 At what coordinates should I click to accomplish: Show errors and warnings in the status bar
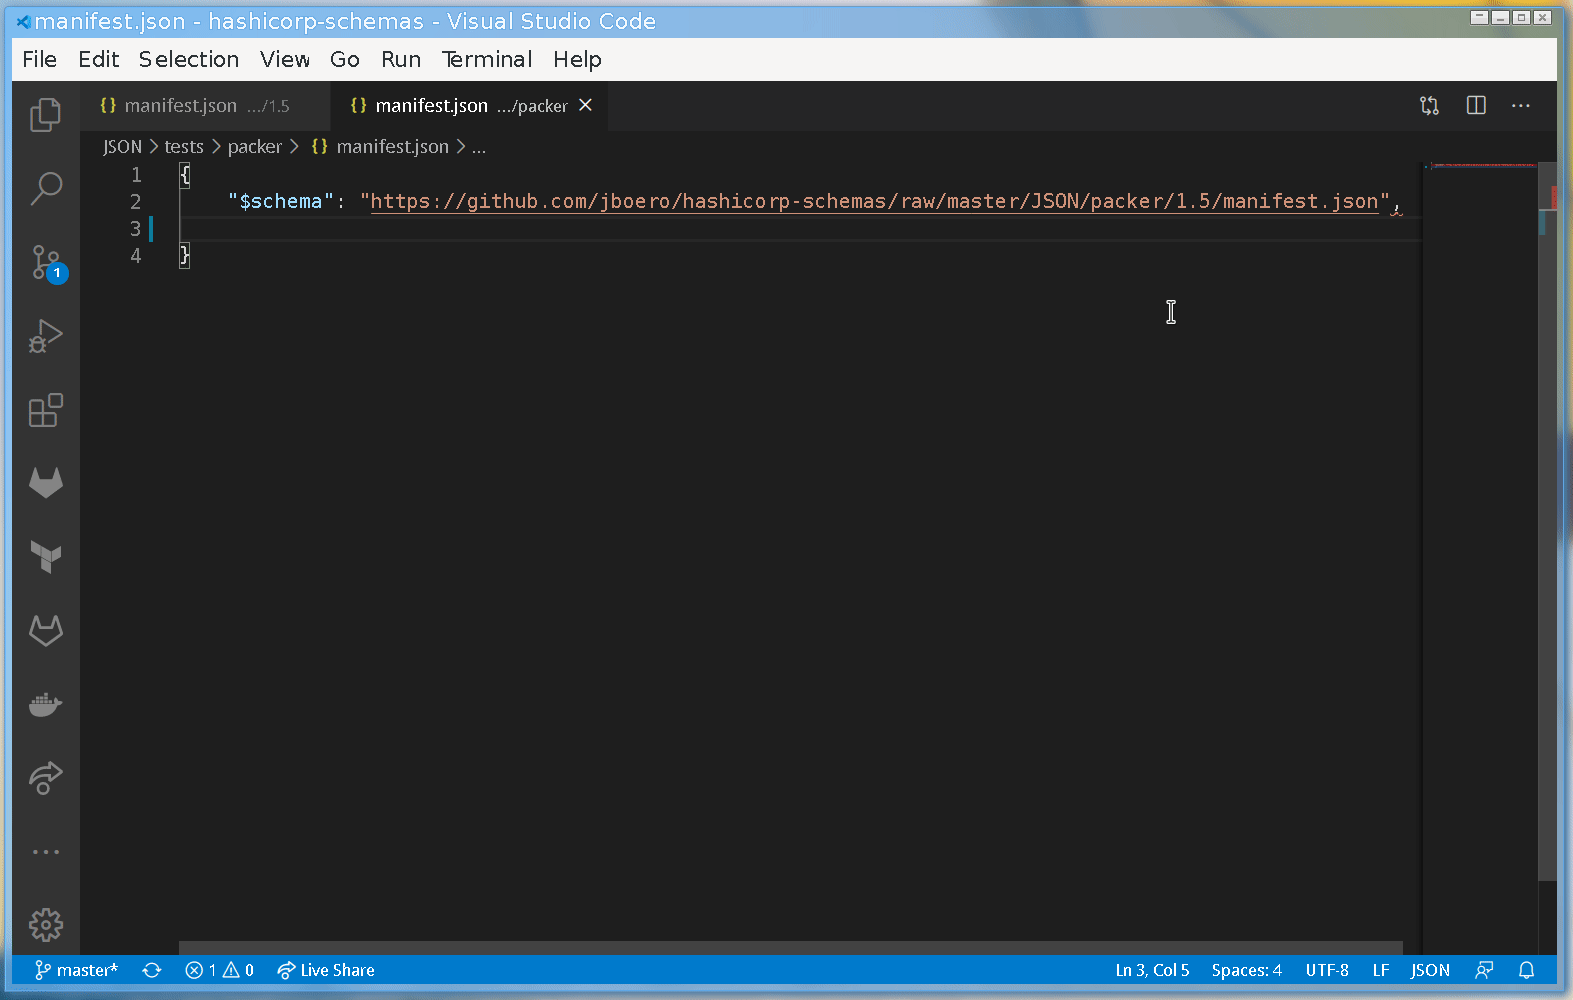pyautogui.click(x=220, y=970)
